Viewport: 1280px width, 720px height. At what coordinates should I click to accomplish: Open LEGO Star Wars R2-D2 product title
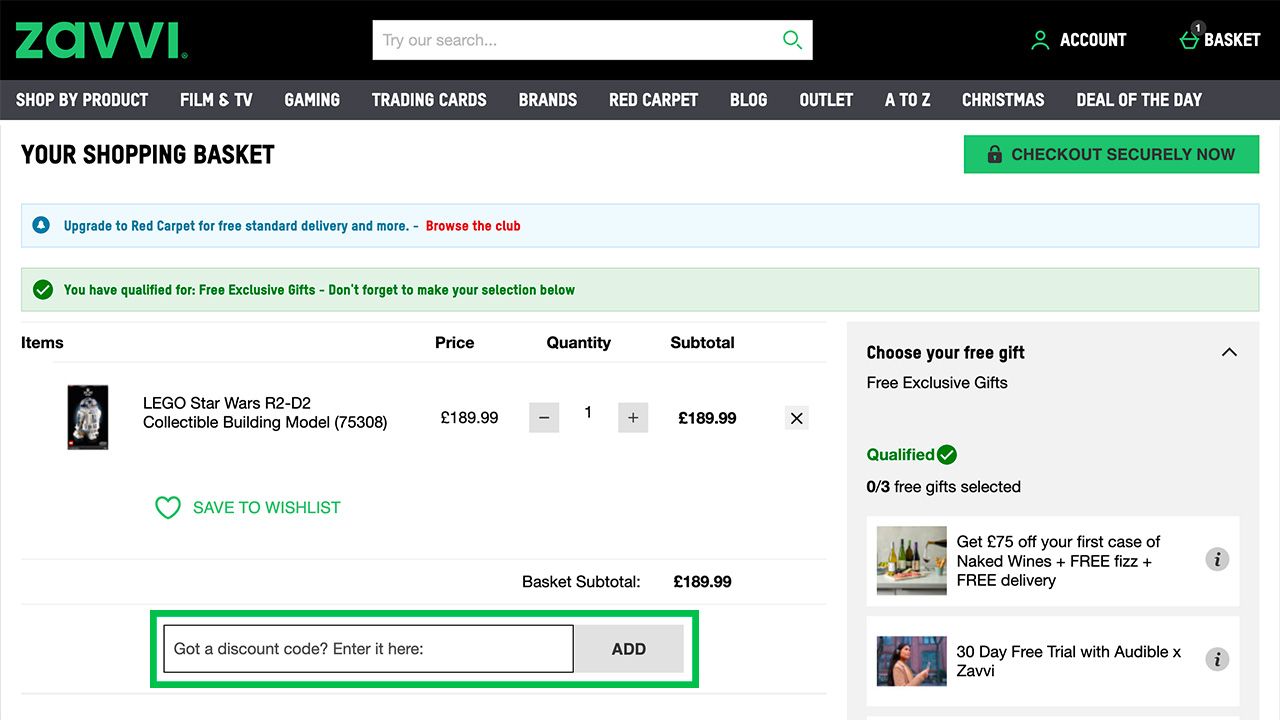(x=265, y=412)
